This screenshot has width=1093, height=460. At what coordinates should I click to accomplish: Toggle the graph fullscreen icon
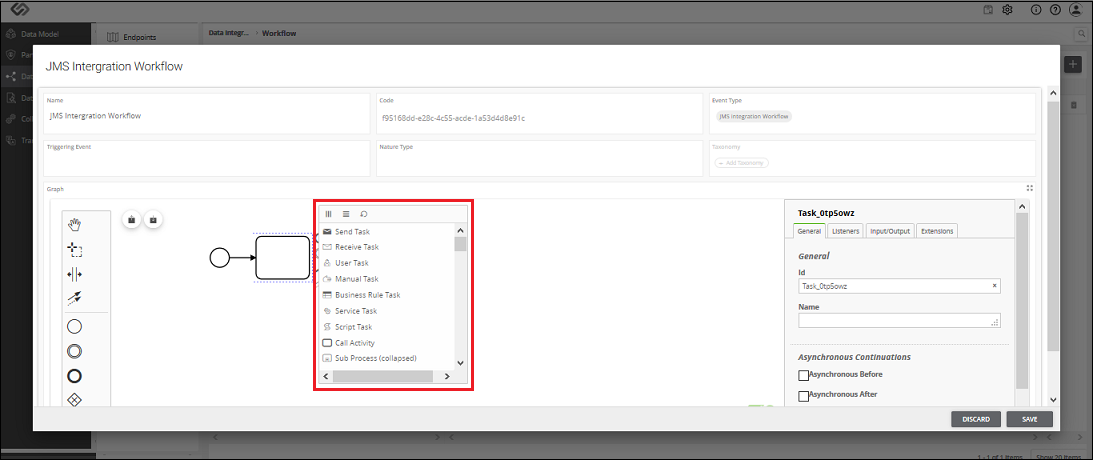1030,188
